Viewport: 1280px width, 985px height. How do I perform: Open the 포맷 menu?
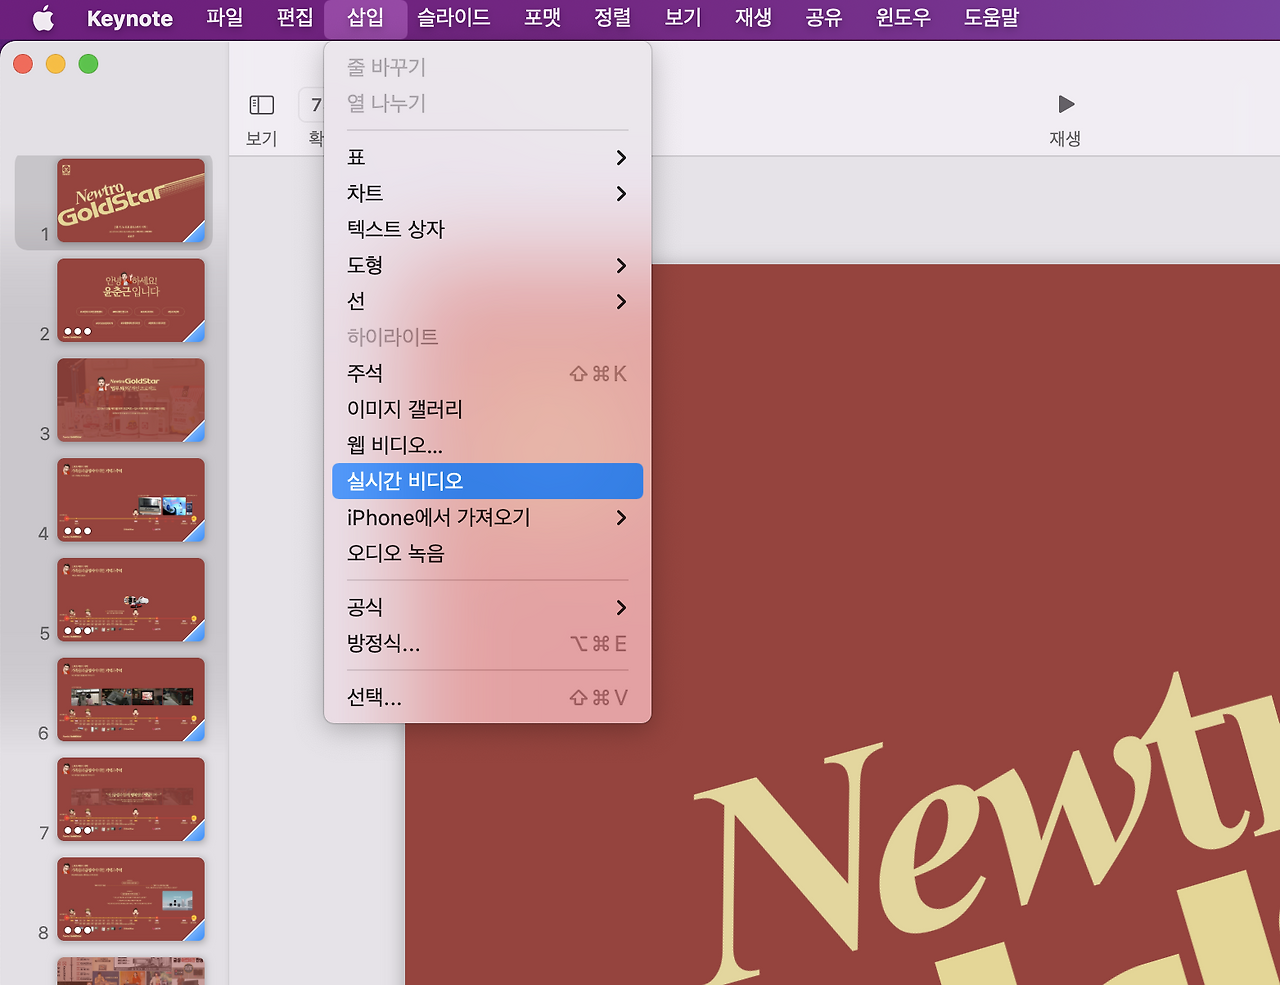click(x=542, y=18)
